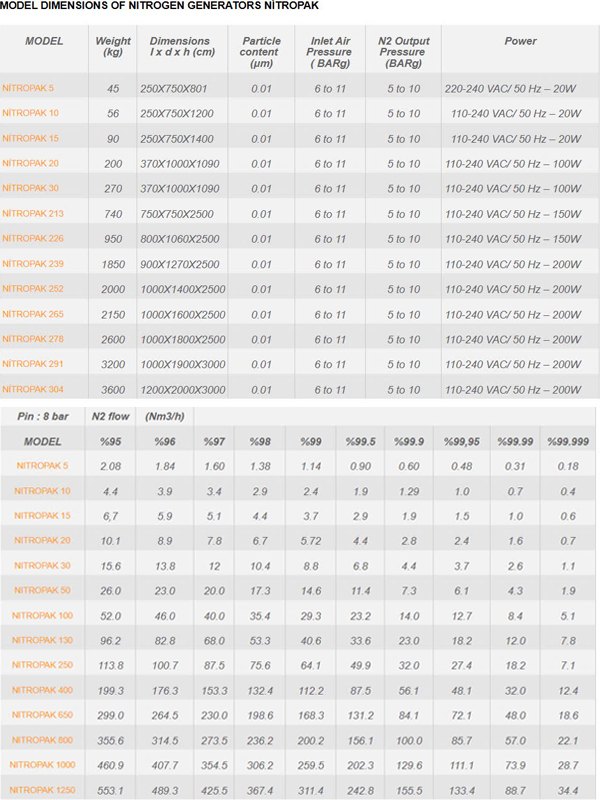Click the flow value 460.9

click(x=111, y=765)
